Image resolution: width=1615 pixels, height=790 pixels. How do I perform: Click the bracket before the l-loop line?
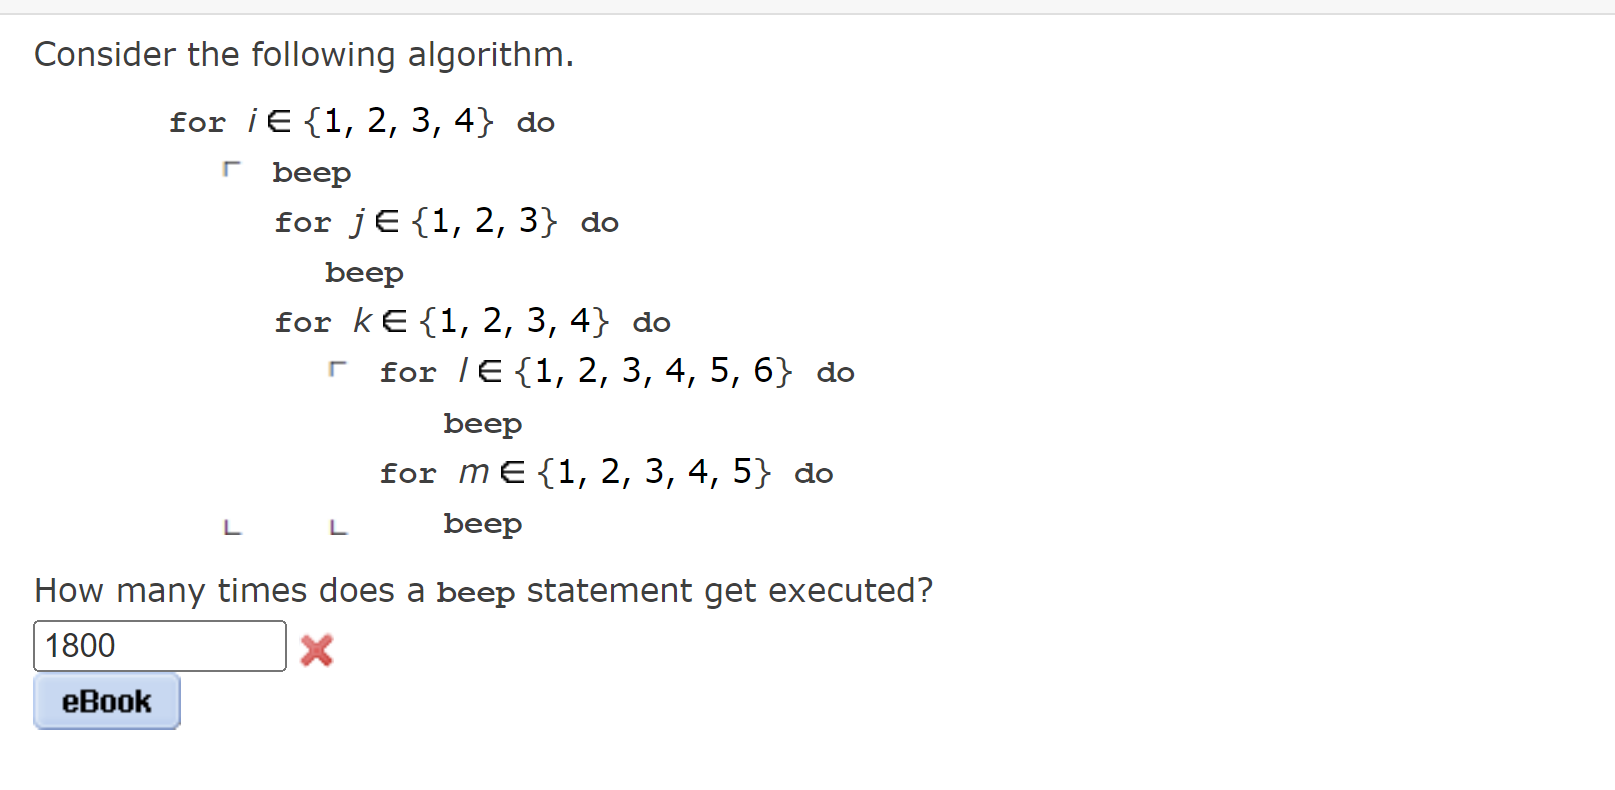[338, 368]
